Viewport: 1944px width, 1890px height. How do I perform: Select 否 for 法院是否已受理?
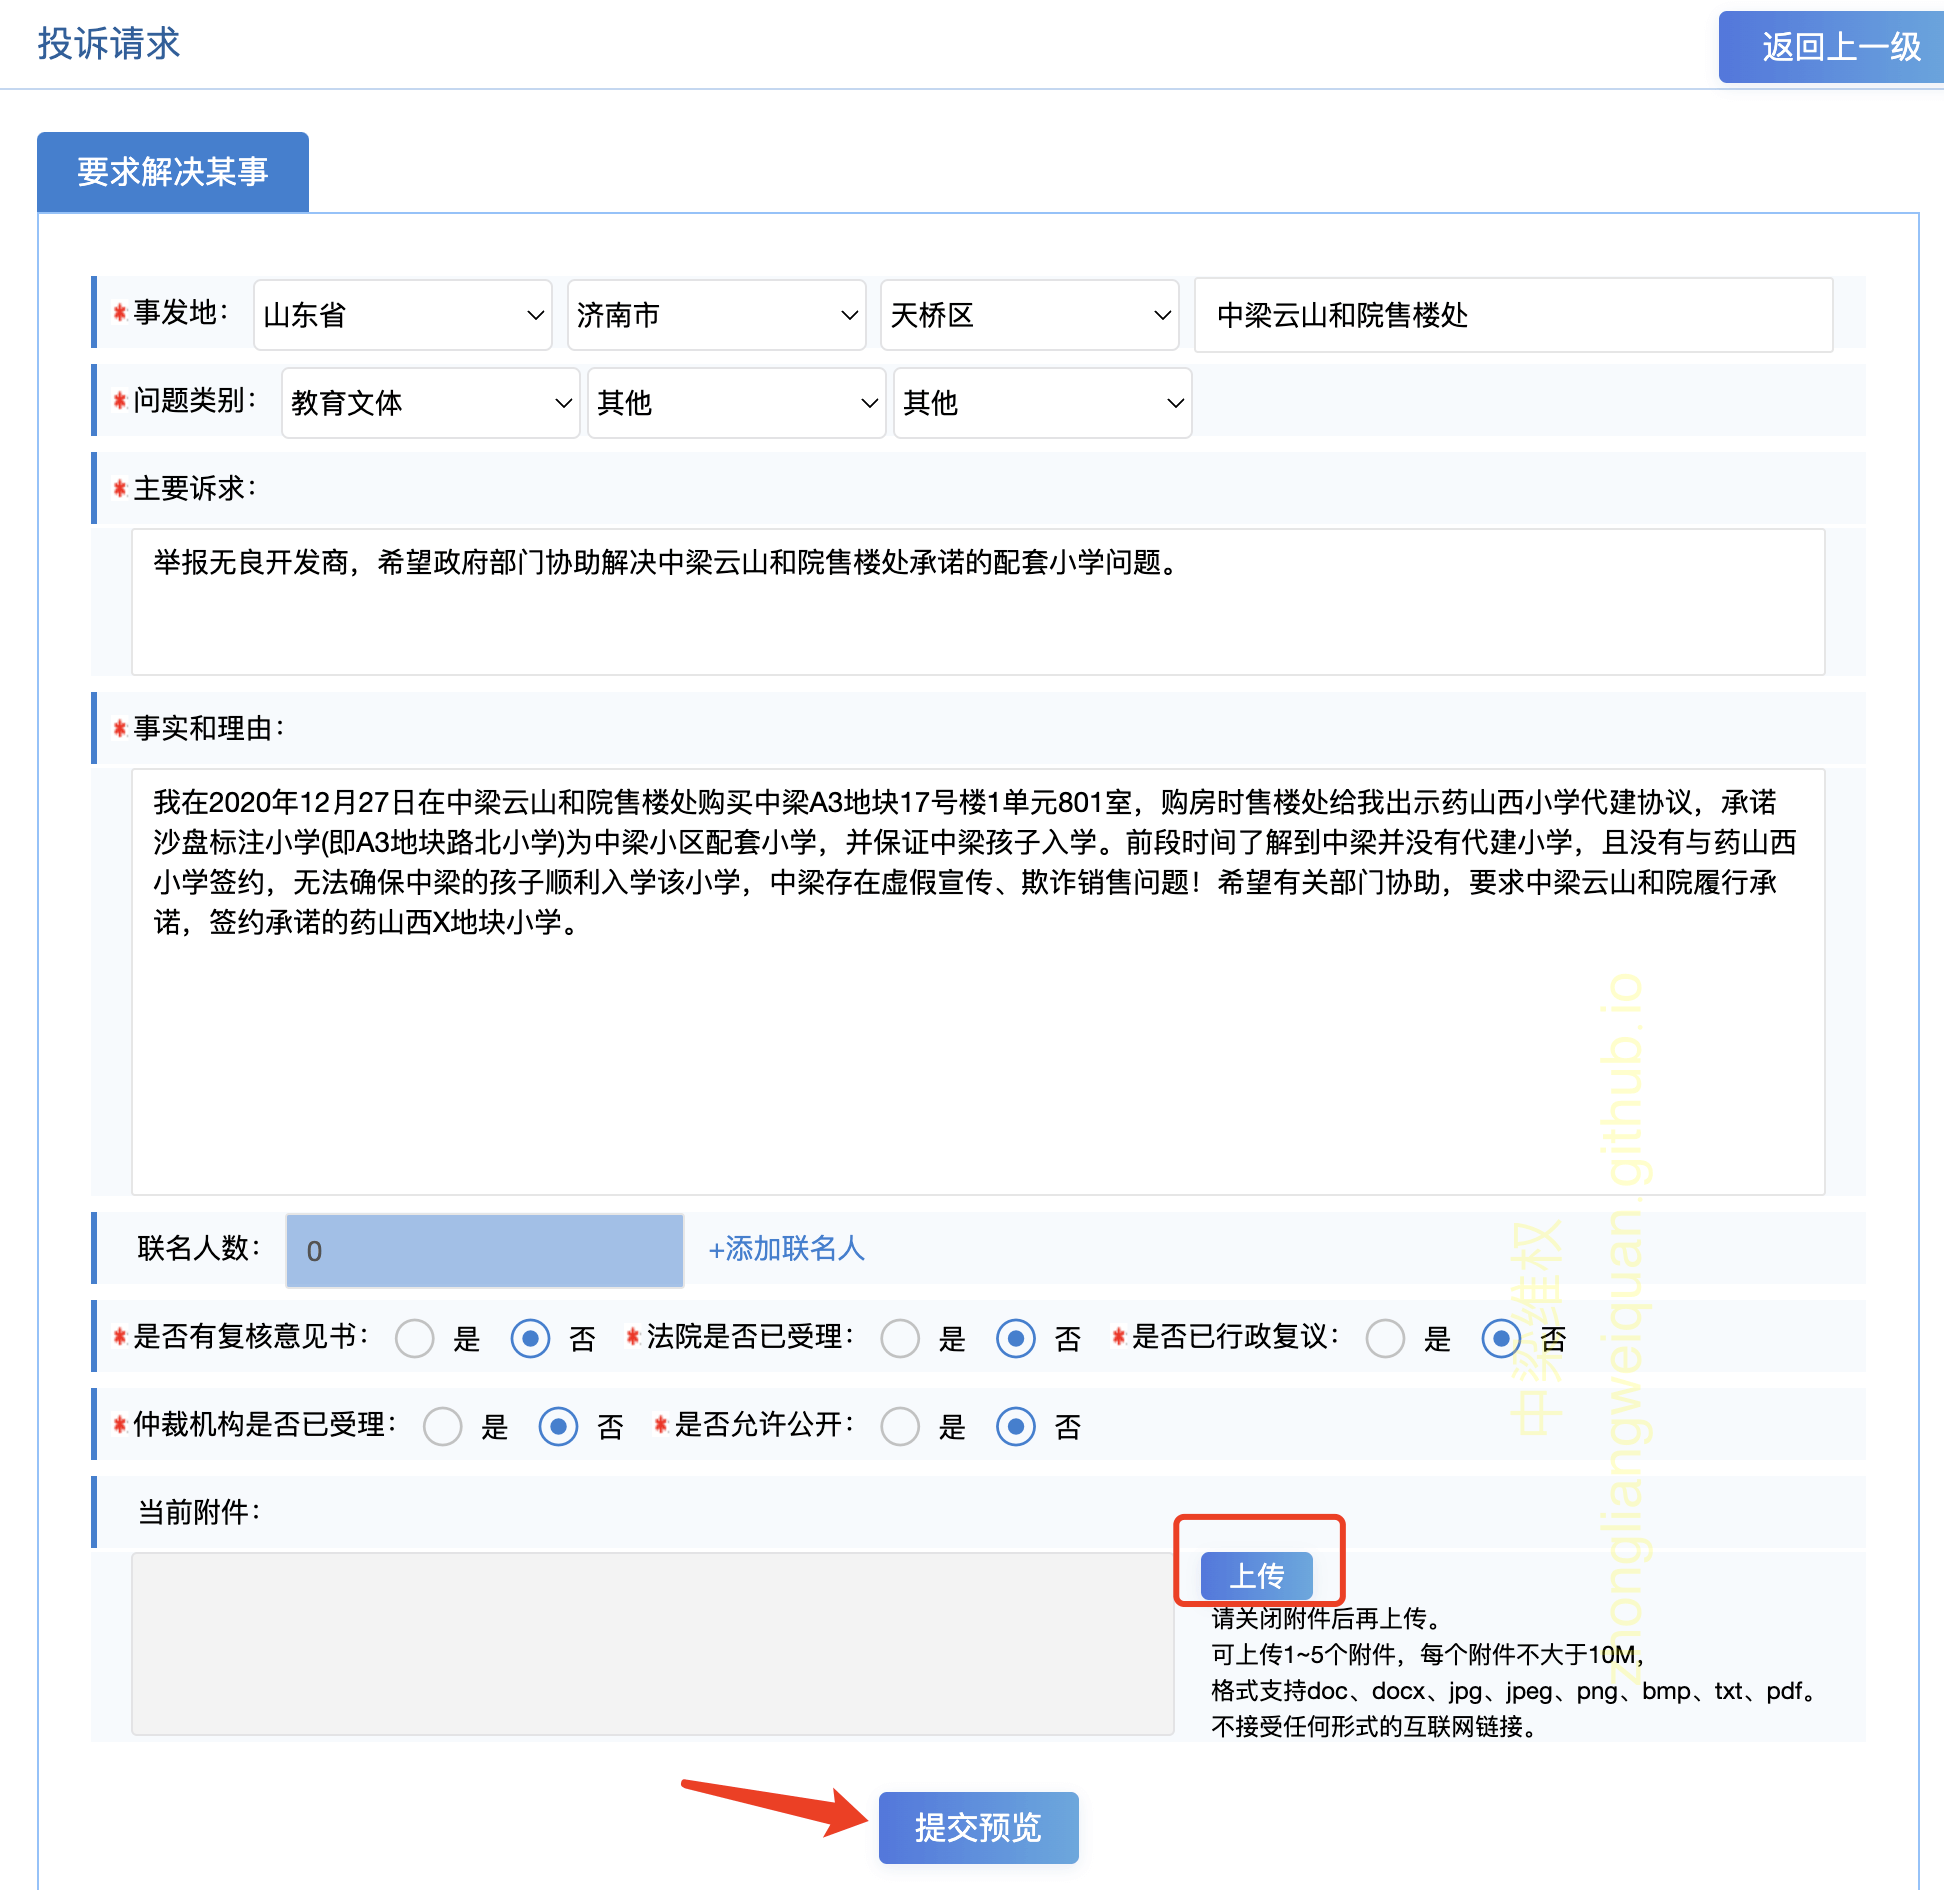click(1016, 1338)
